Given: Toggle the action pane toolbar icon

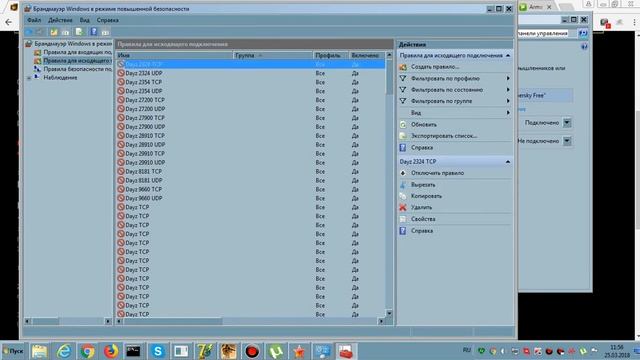Looking at the screenshot, I should [105, 32].
